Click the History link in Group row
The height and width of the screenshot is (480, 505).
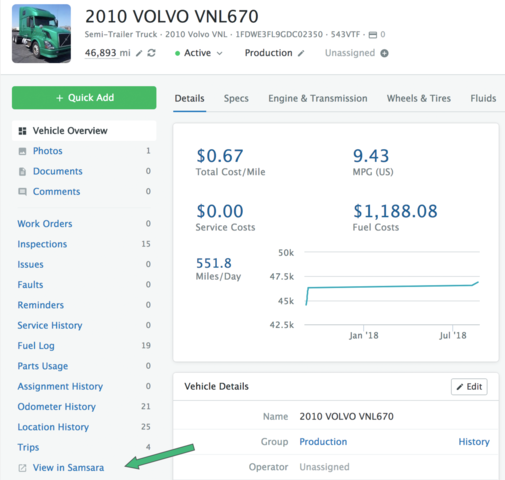pos(474,442)
